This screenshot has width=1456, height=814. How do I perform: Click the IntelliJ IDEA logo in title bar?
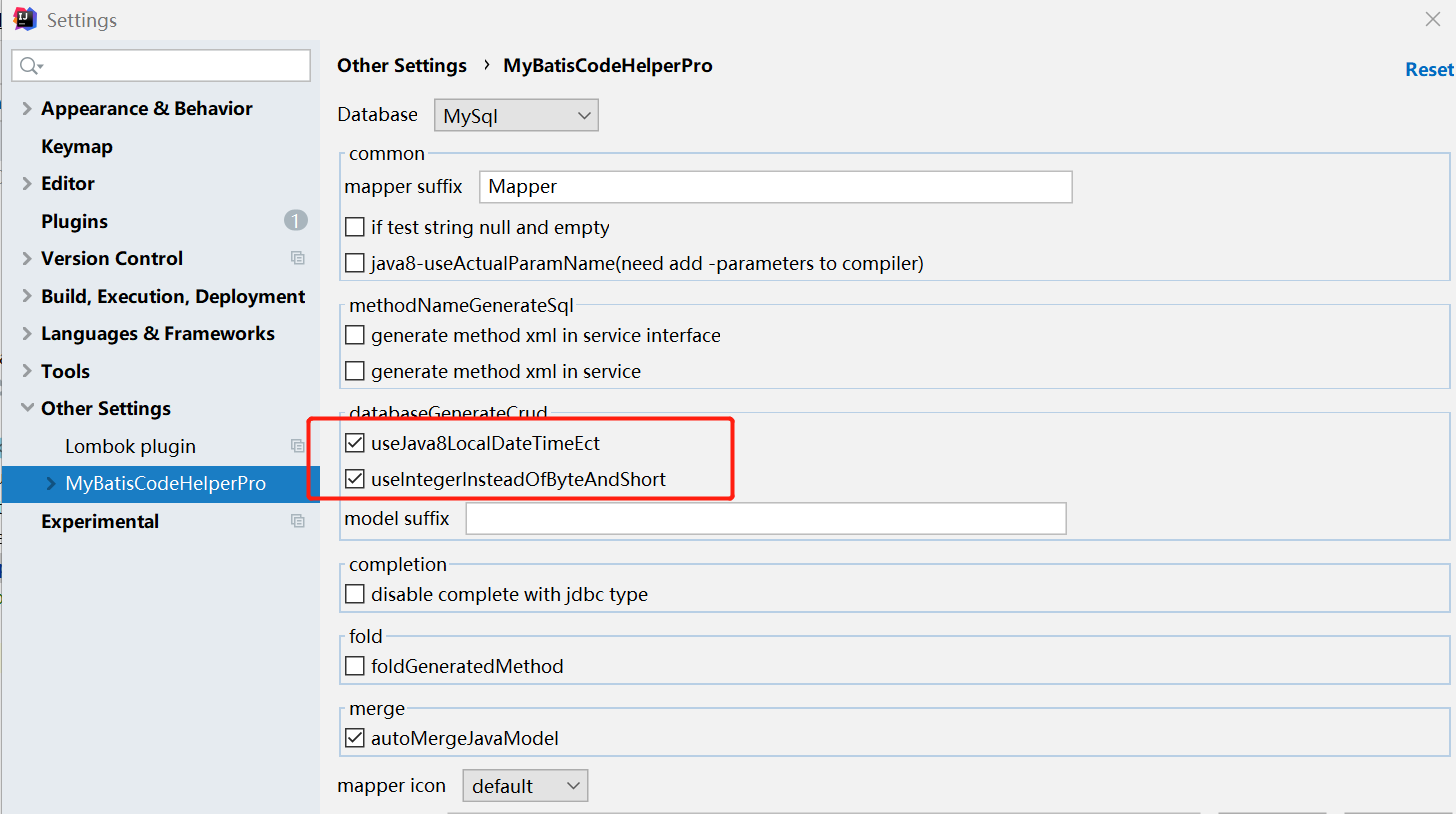25,19
